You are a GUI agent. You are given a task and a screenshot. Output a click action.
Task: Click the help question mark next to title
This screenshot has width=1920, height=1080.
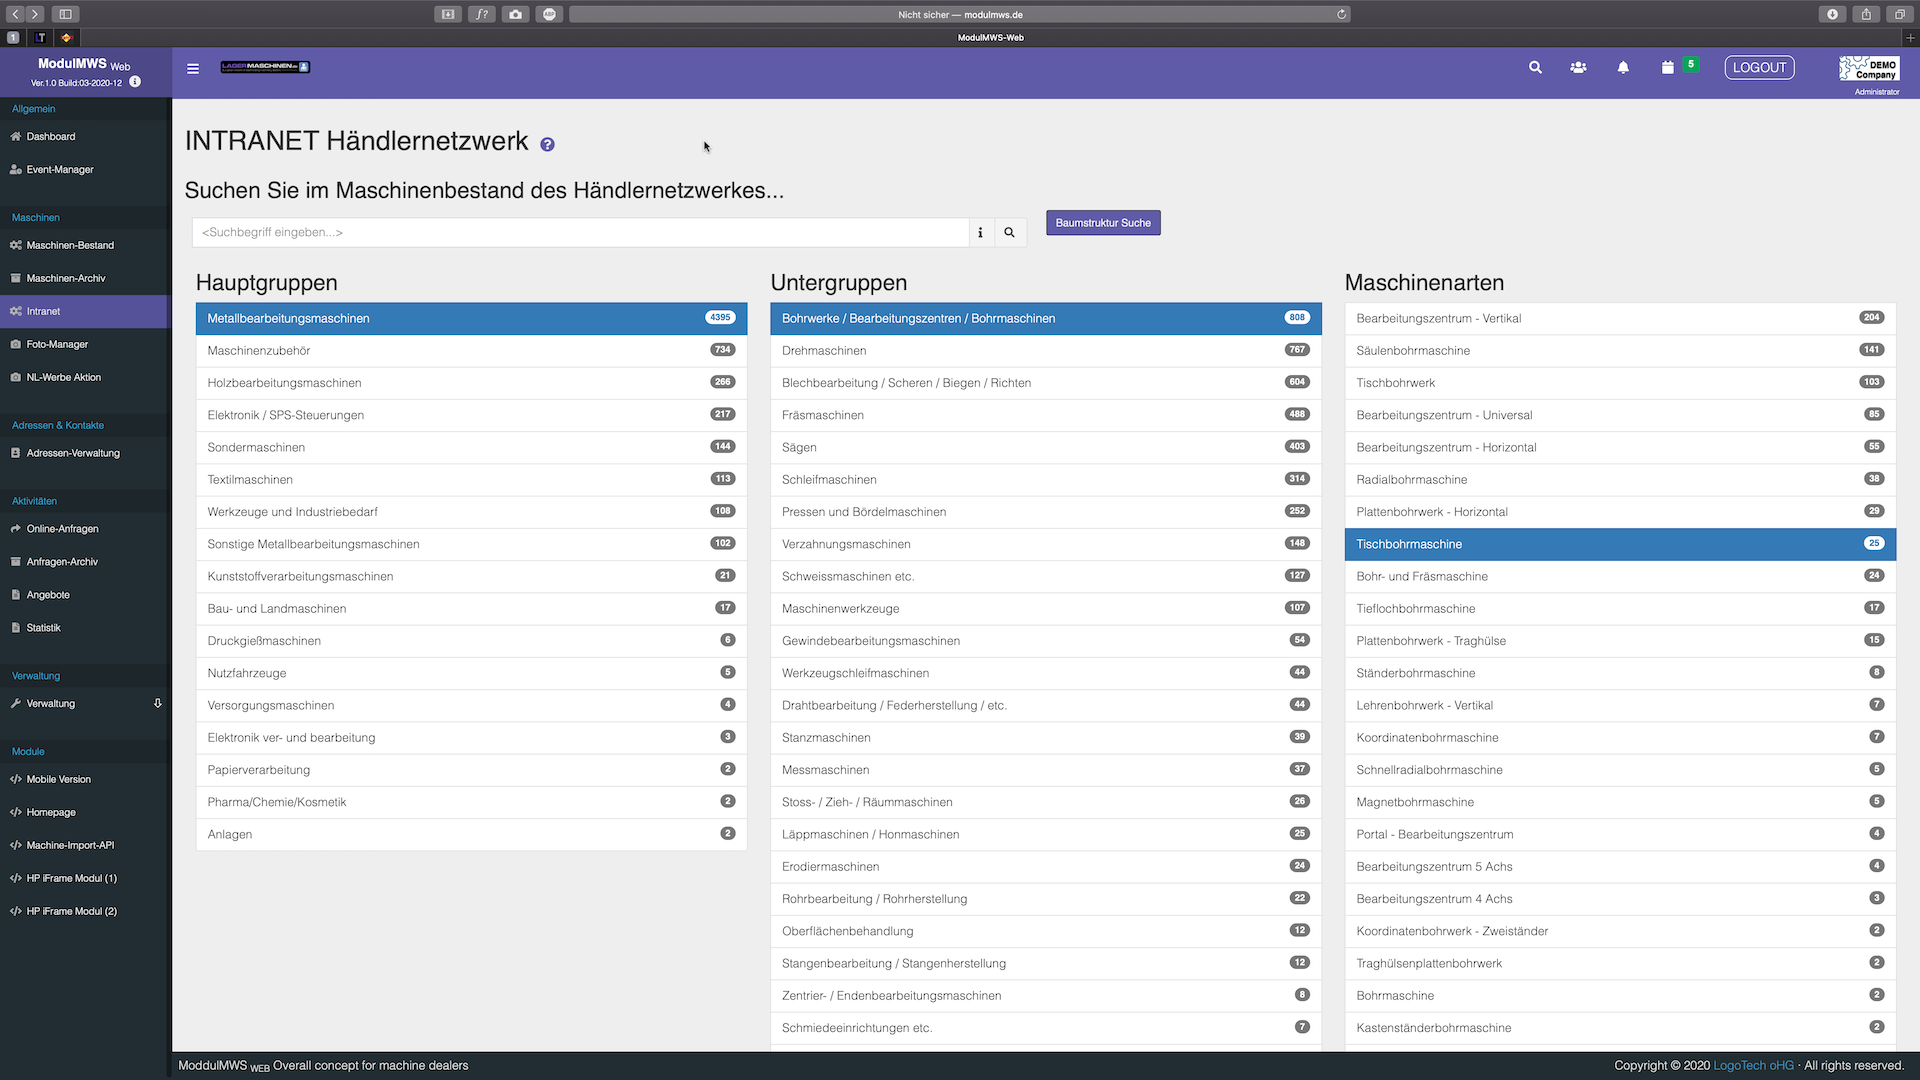[547, 145]
